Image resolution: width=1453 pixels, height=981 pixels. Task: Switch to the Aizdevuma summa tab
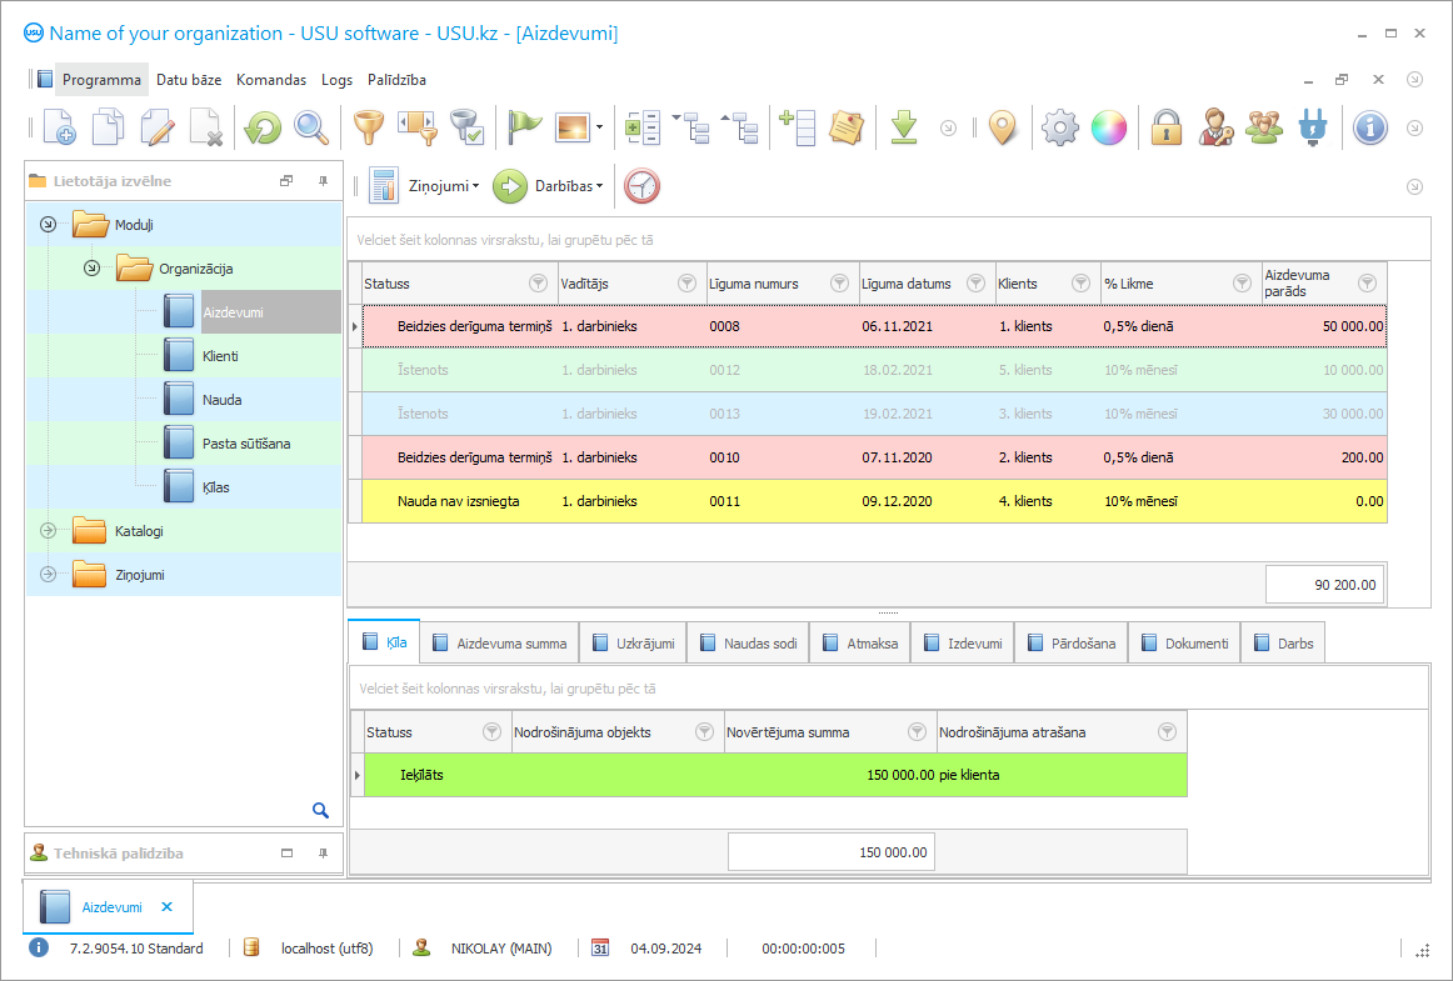[x=499, y=643]
